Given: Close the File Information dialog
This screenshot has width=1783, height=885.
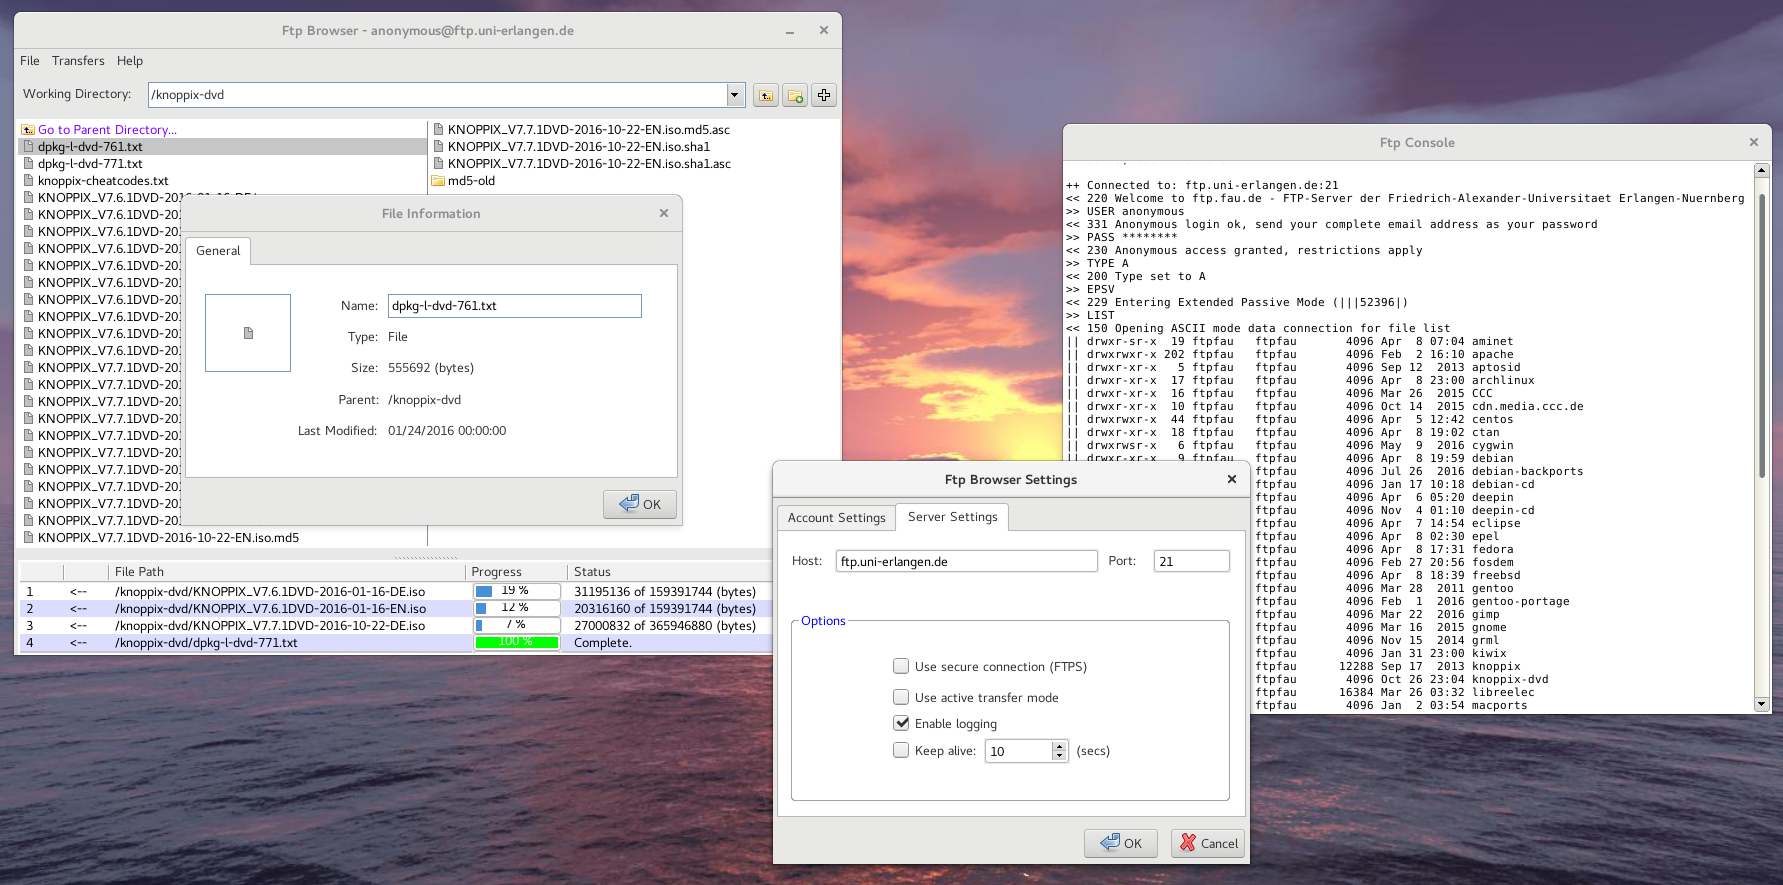Looking at the screenshot, I should [664, 213].
